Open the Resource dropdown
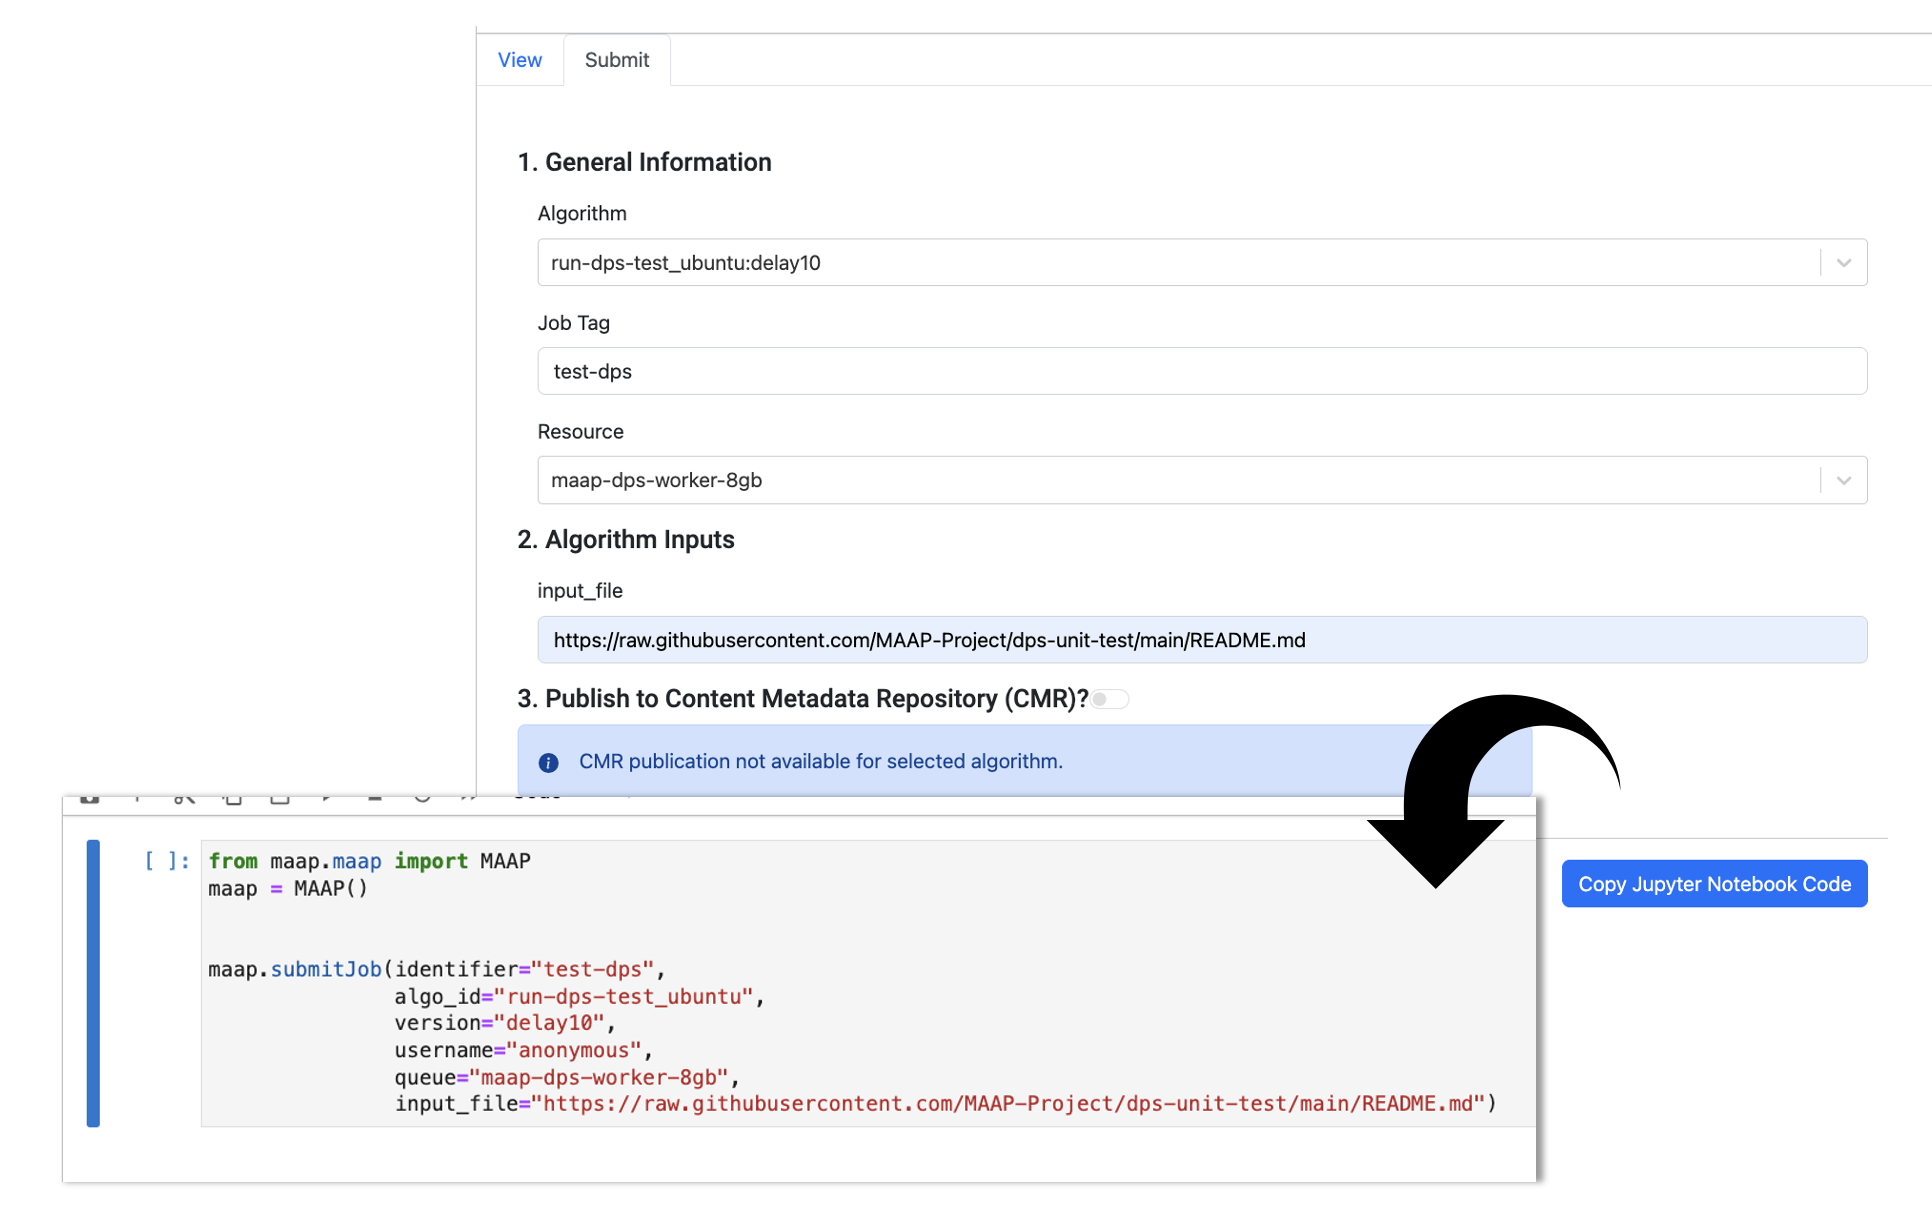1932x1212 pixels. [1202, 481]
